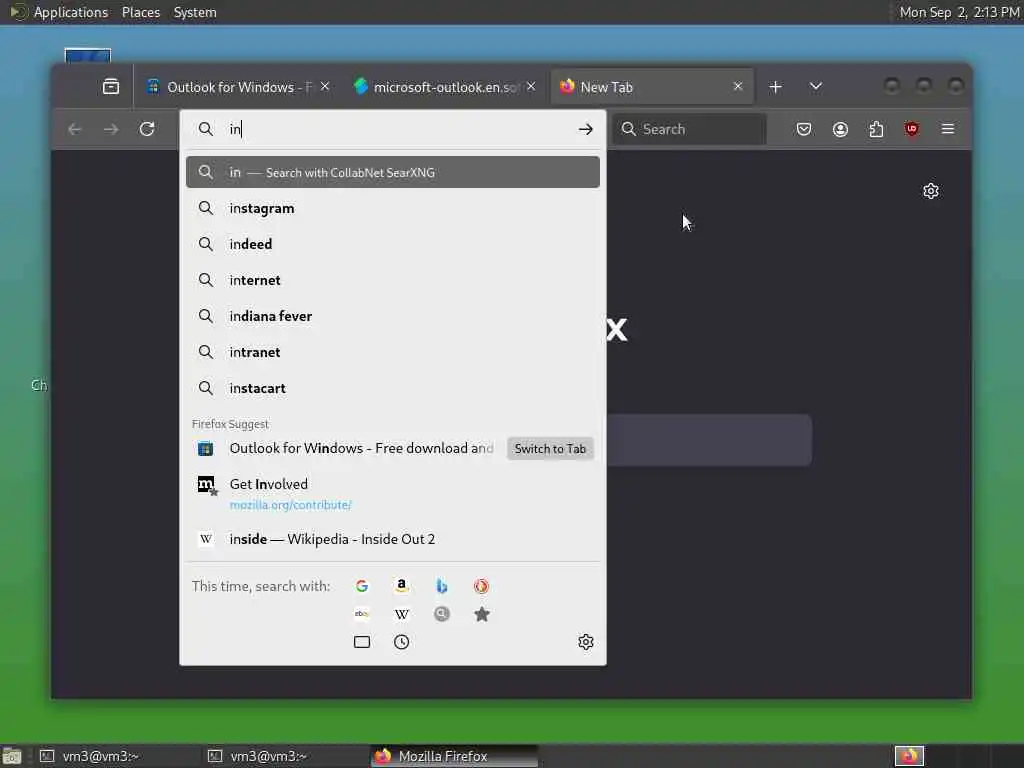Image resolution: width=1024 pixels, height=768 pixels.
Task: Click the Switch to Tab button
Action: [x=550, y=449]
